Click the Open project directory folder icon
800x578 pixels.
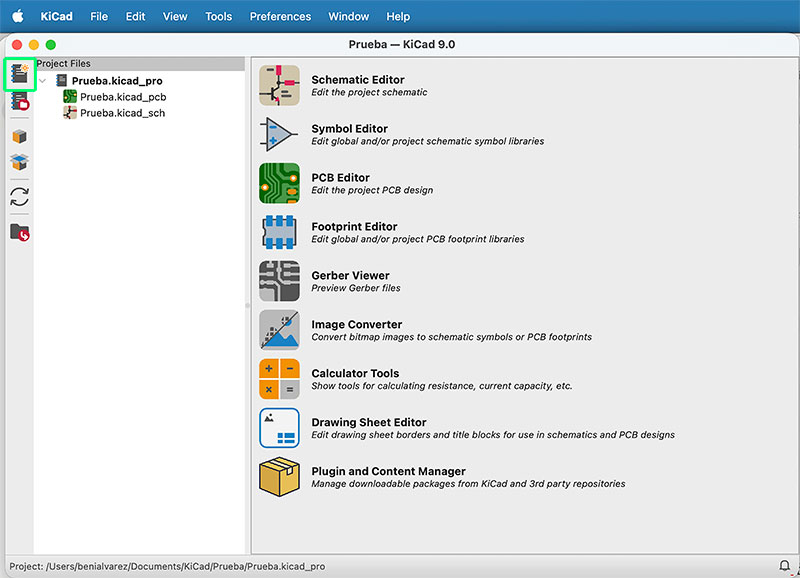click(x=19, y=232)
